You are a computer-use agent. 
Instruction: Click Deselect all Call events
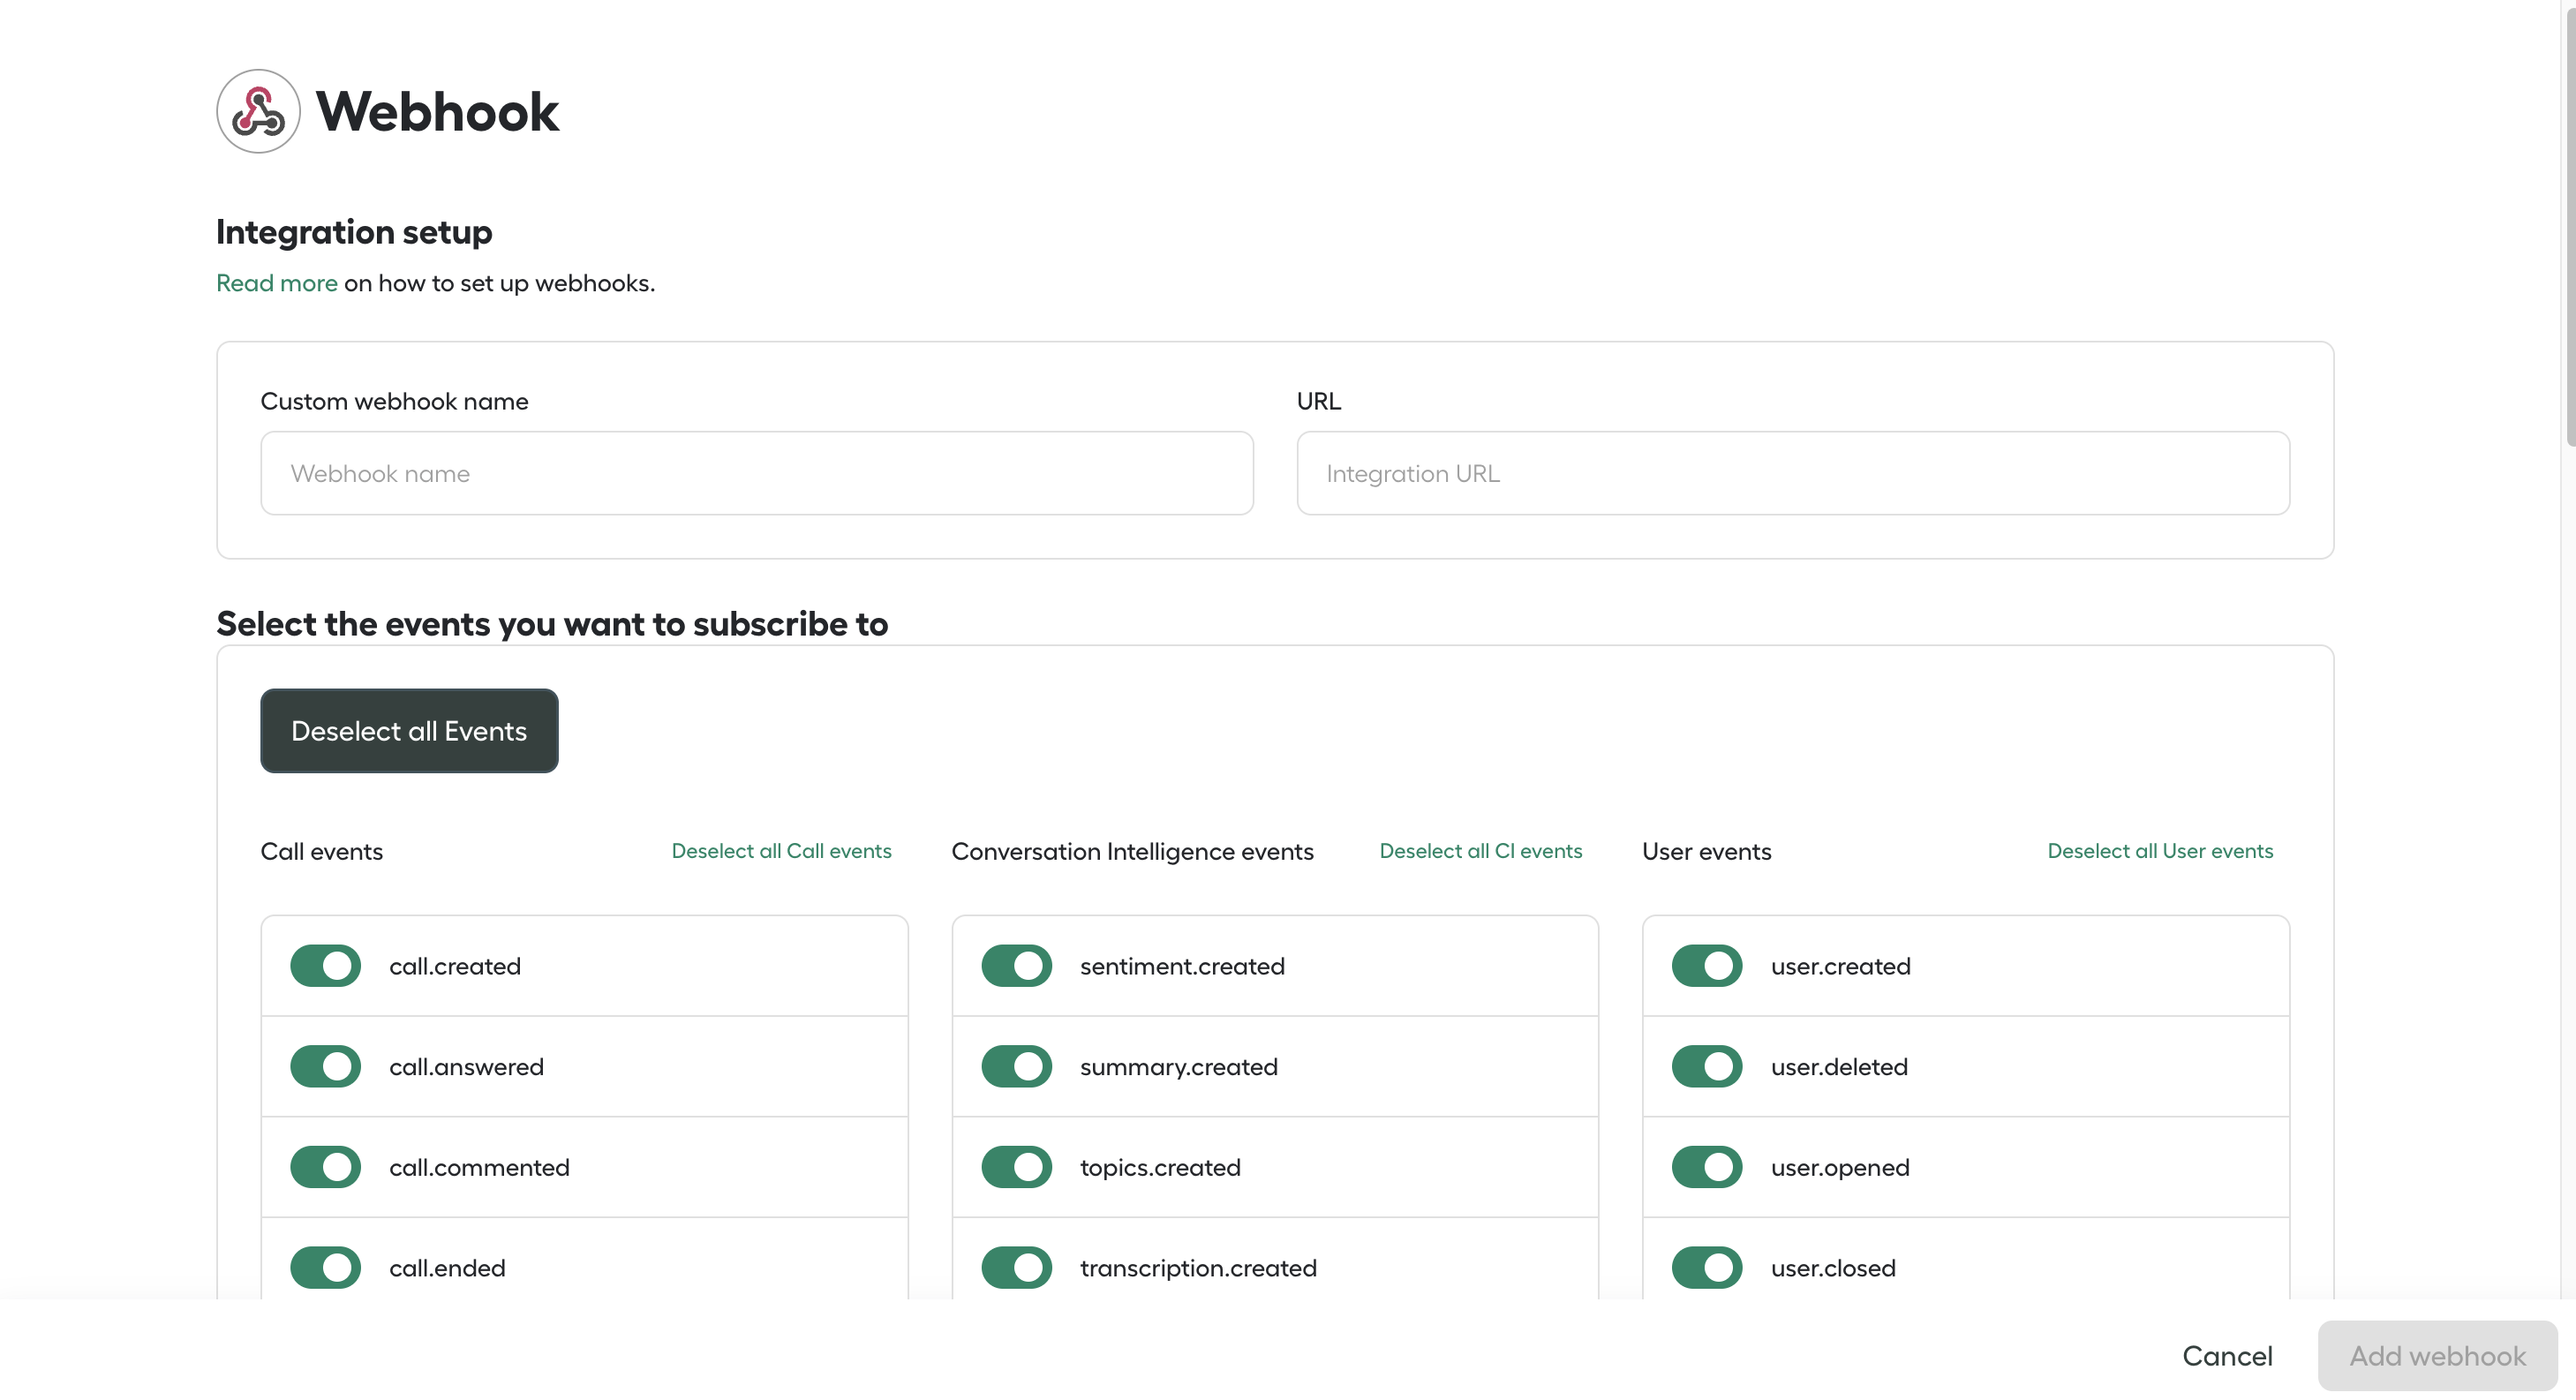[x=782, y=851]
